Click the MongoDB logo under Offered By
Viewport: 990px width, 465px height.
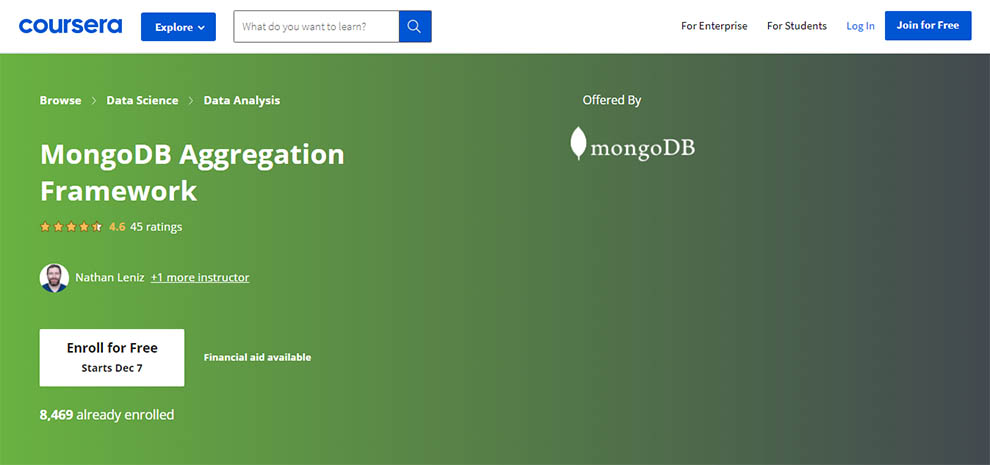(x=633, y=143)
